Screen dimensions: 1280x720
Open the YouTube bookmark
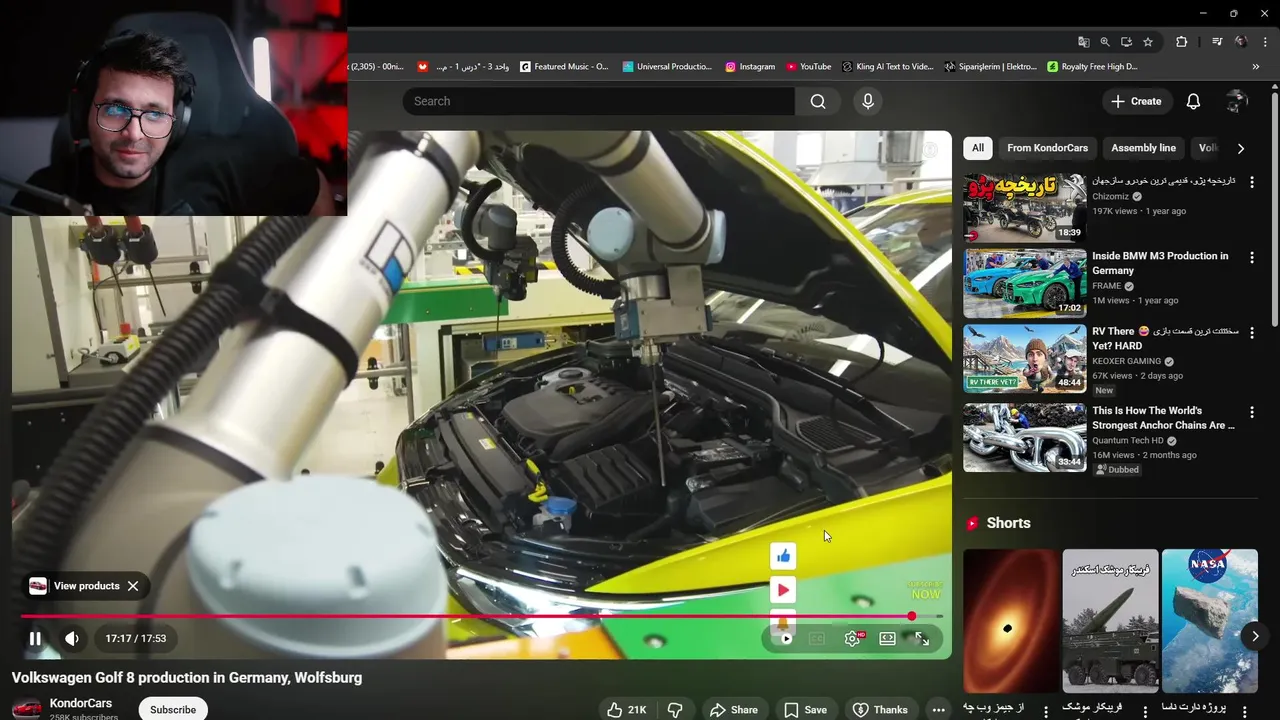pyautogui.click(x=809, y=67)
